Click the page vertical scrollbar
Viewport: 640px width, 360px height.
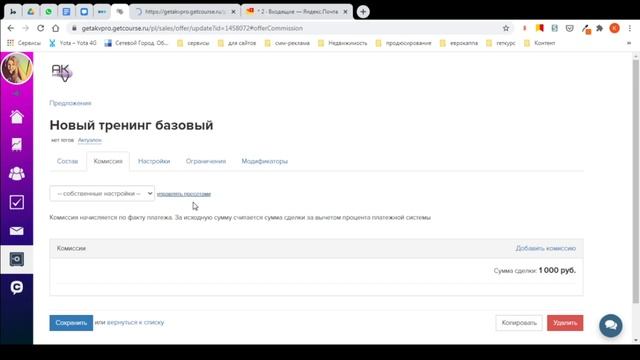(636, 182)
